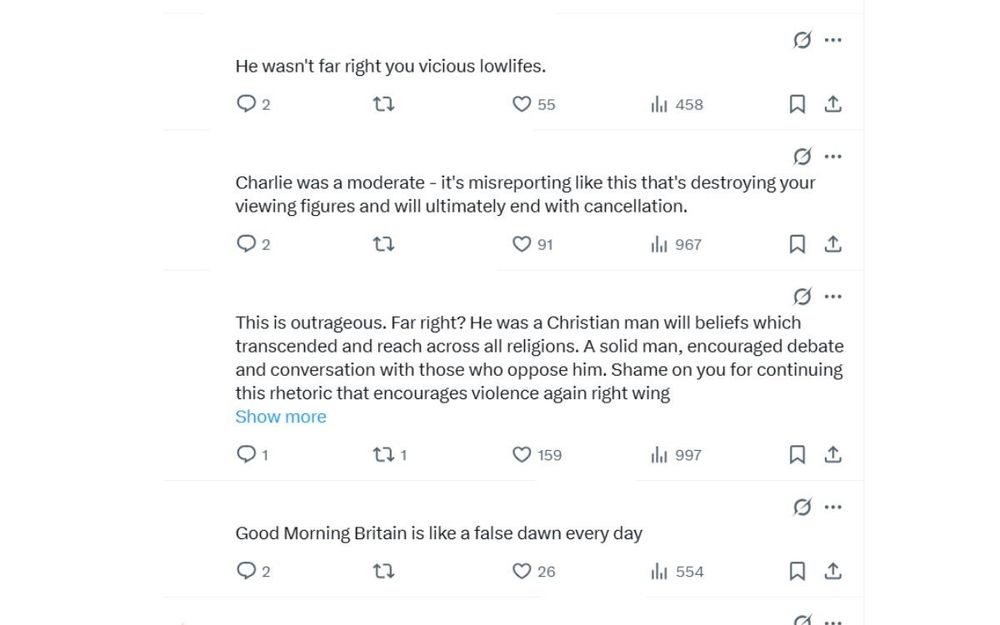Open replies showing count 2 on bottom post
Screen dimensions: 1000x625
point(246,570)
